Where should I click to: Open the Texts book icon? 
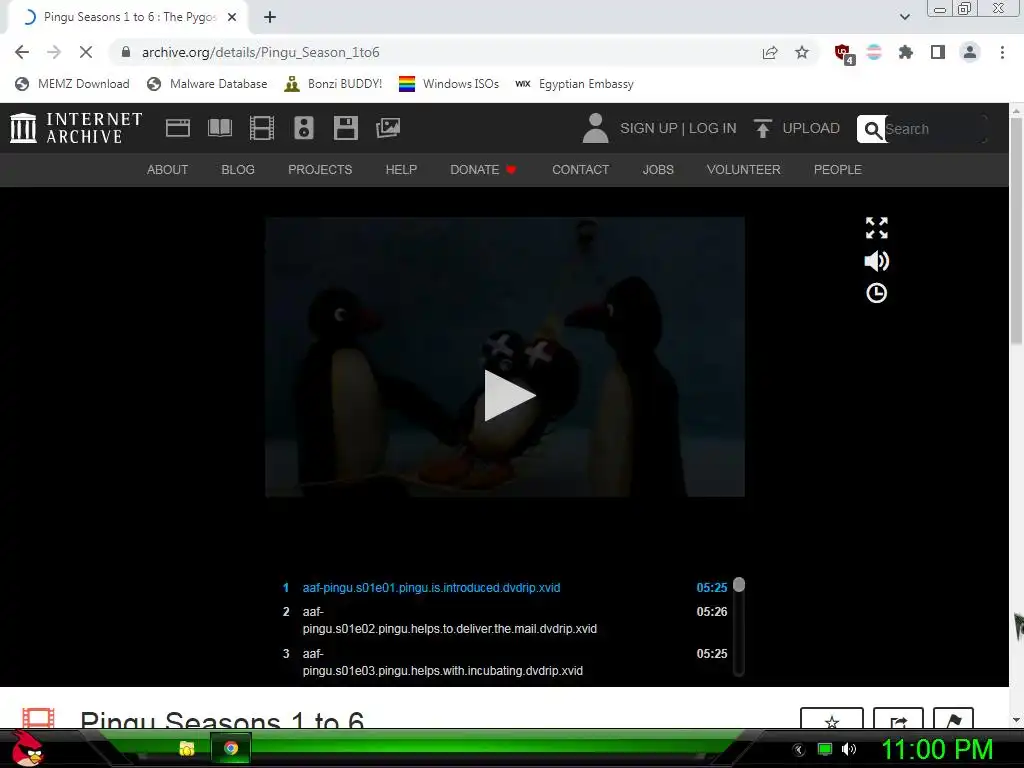click(219, 128)
